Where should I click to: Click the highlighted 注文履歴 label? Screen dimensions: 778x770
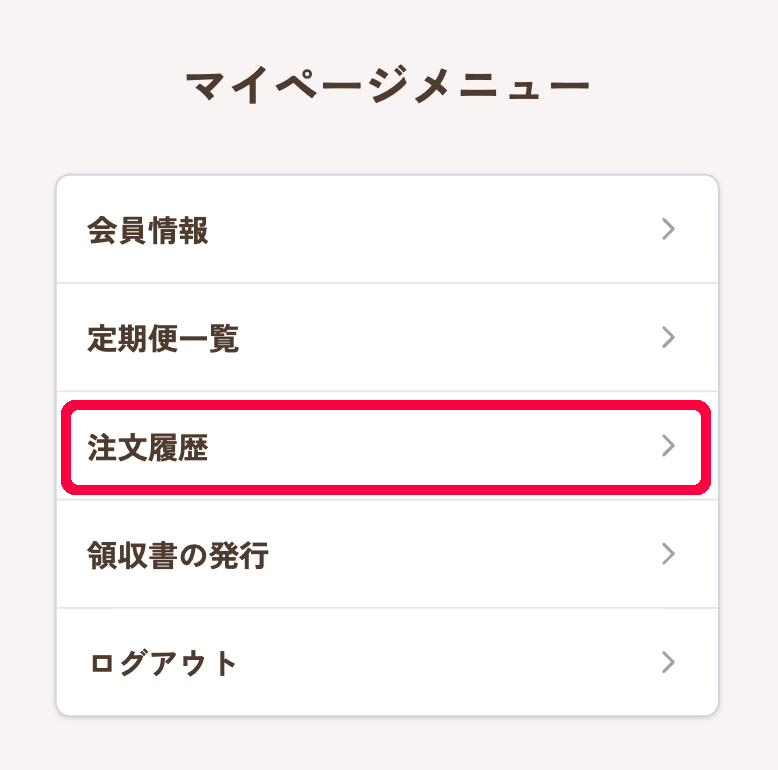tap(148, 447)
